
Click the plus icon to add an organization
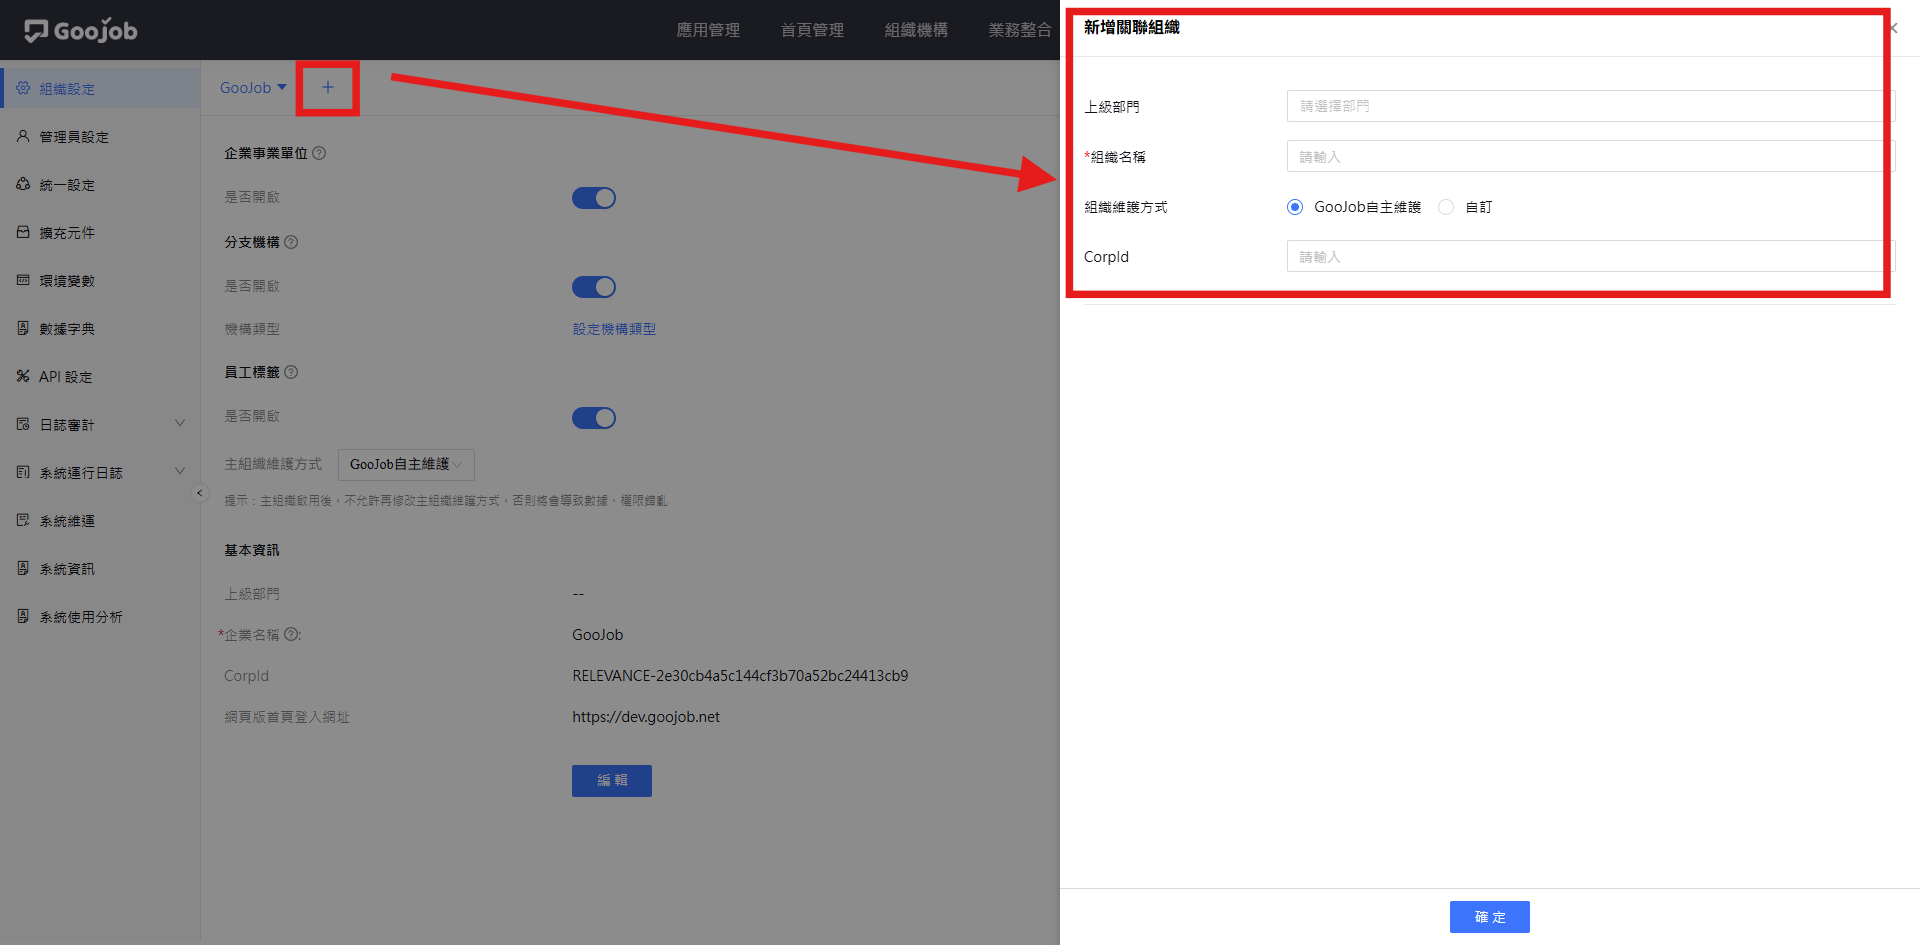click(327, 88)
